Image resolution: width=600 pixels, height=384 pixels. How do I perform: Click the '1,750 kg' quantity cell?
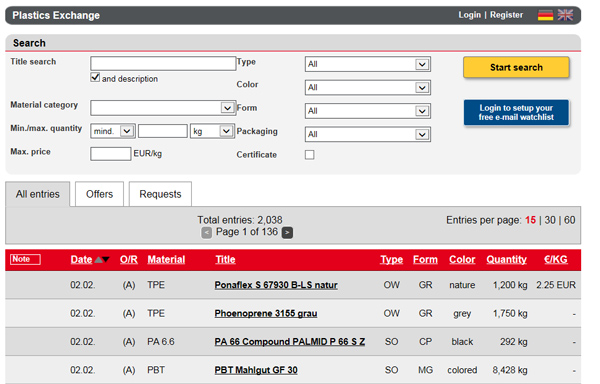(x=510, y=313)
